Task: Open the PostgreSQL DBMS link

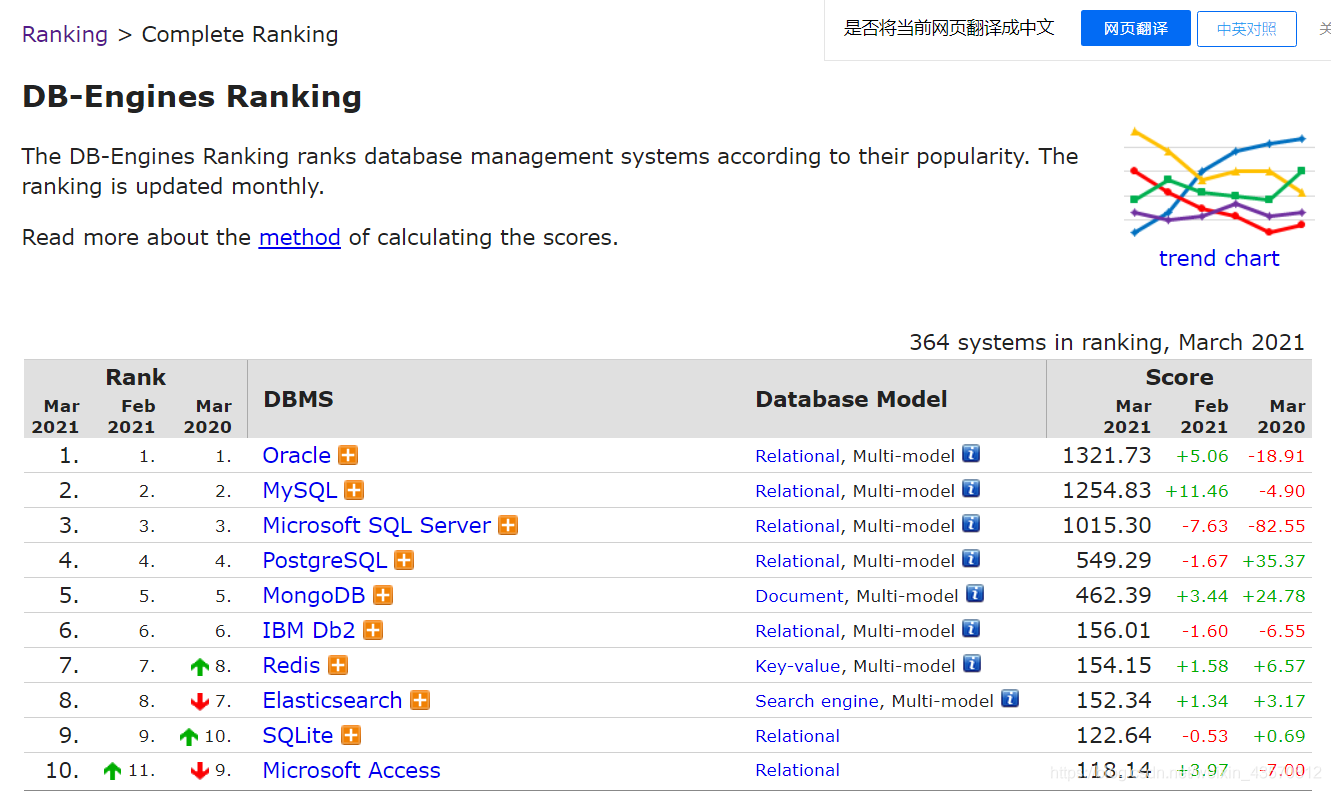Action: pyautogui.click(x=325, y=560)
